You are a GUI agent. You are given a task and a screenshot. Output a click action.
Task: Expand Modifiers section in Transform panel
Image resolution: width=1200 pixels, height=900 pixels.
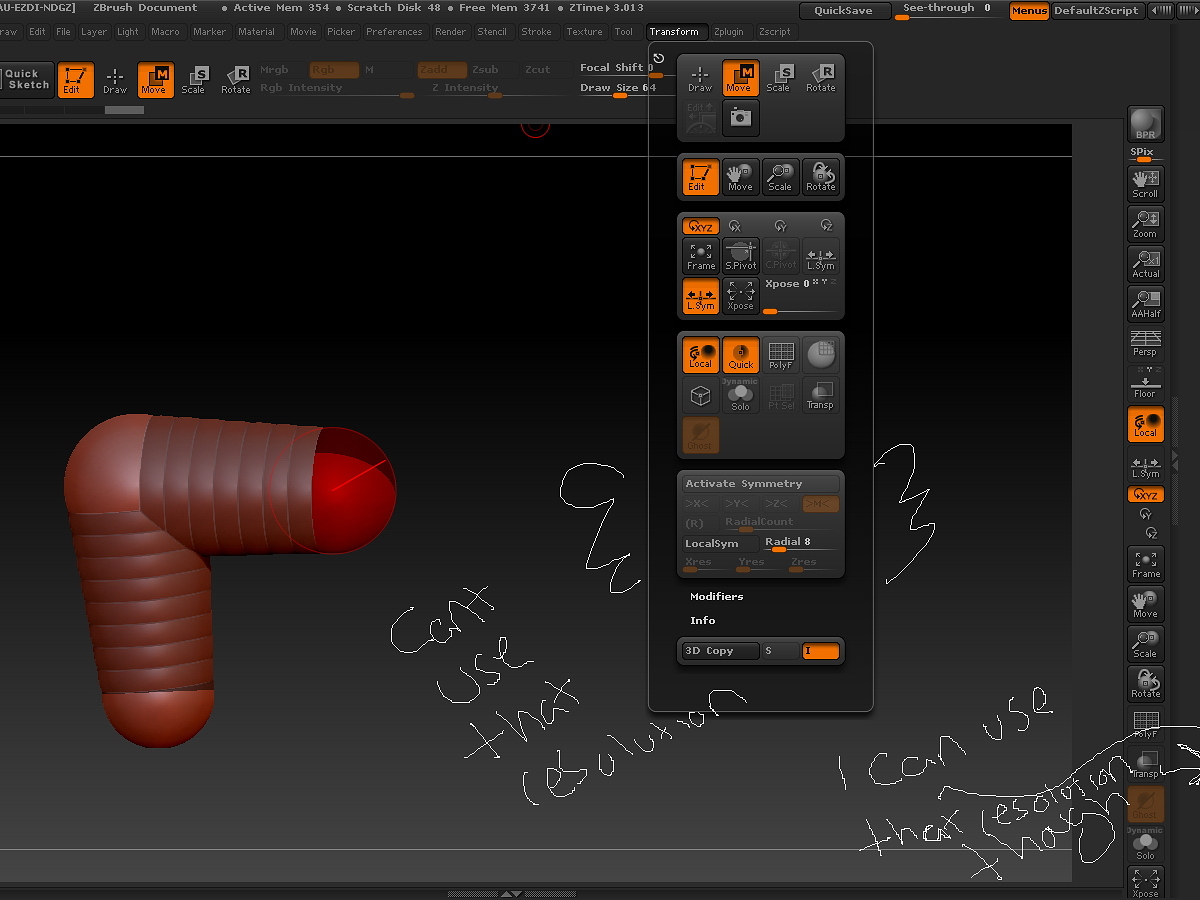[716, 596]
